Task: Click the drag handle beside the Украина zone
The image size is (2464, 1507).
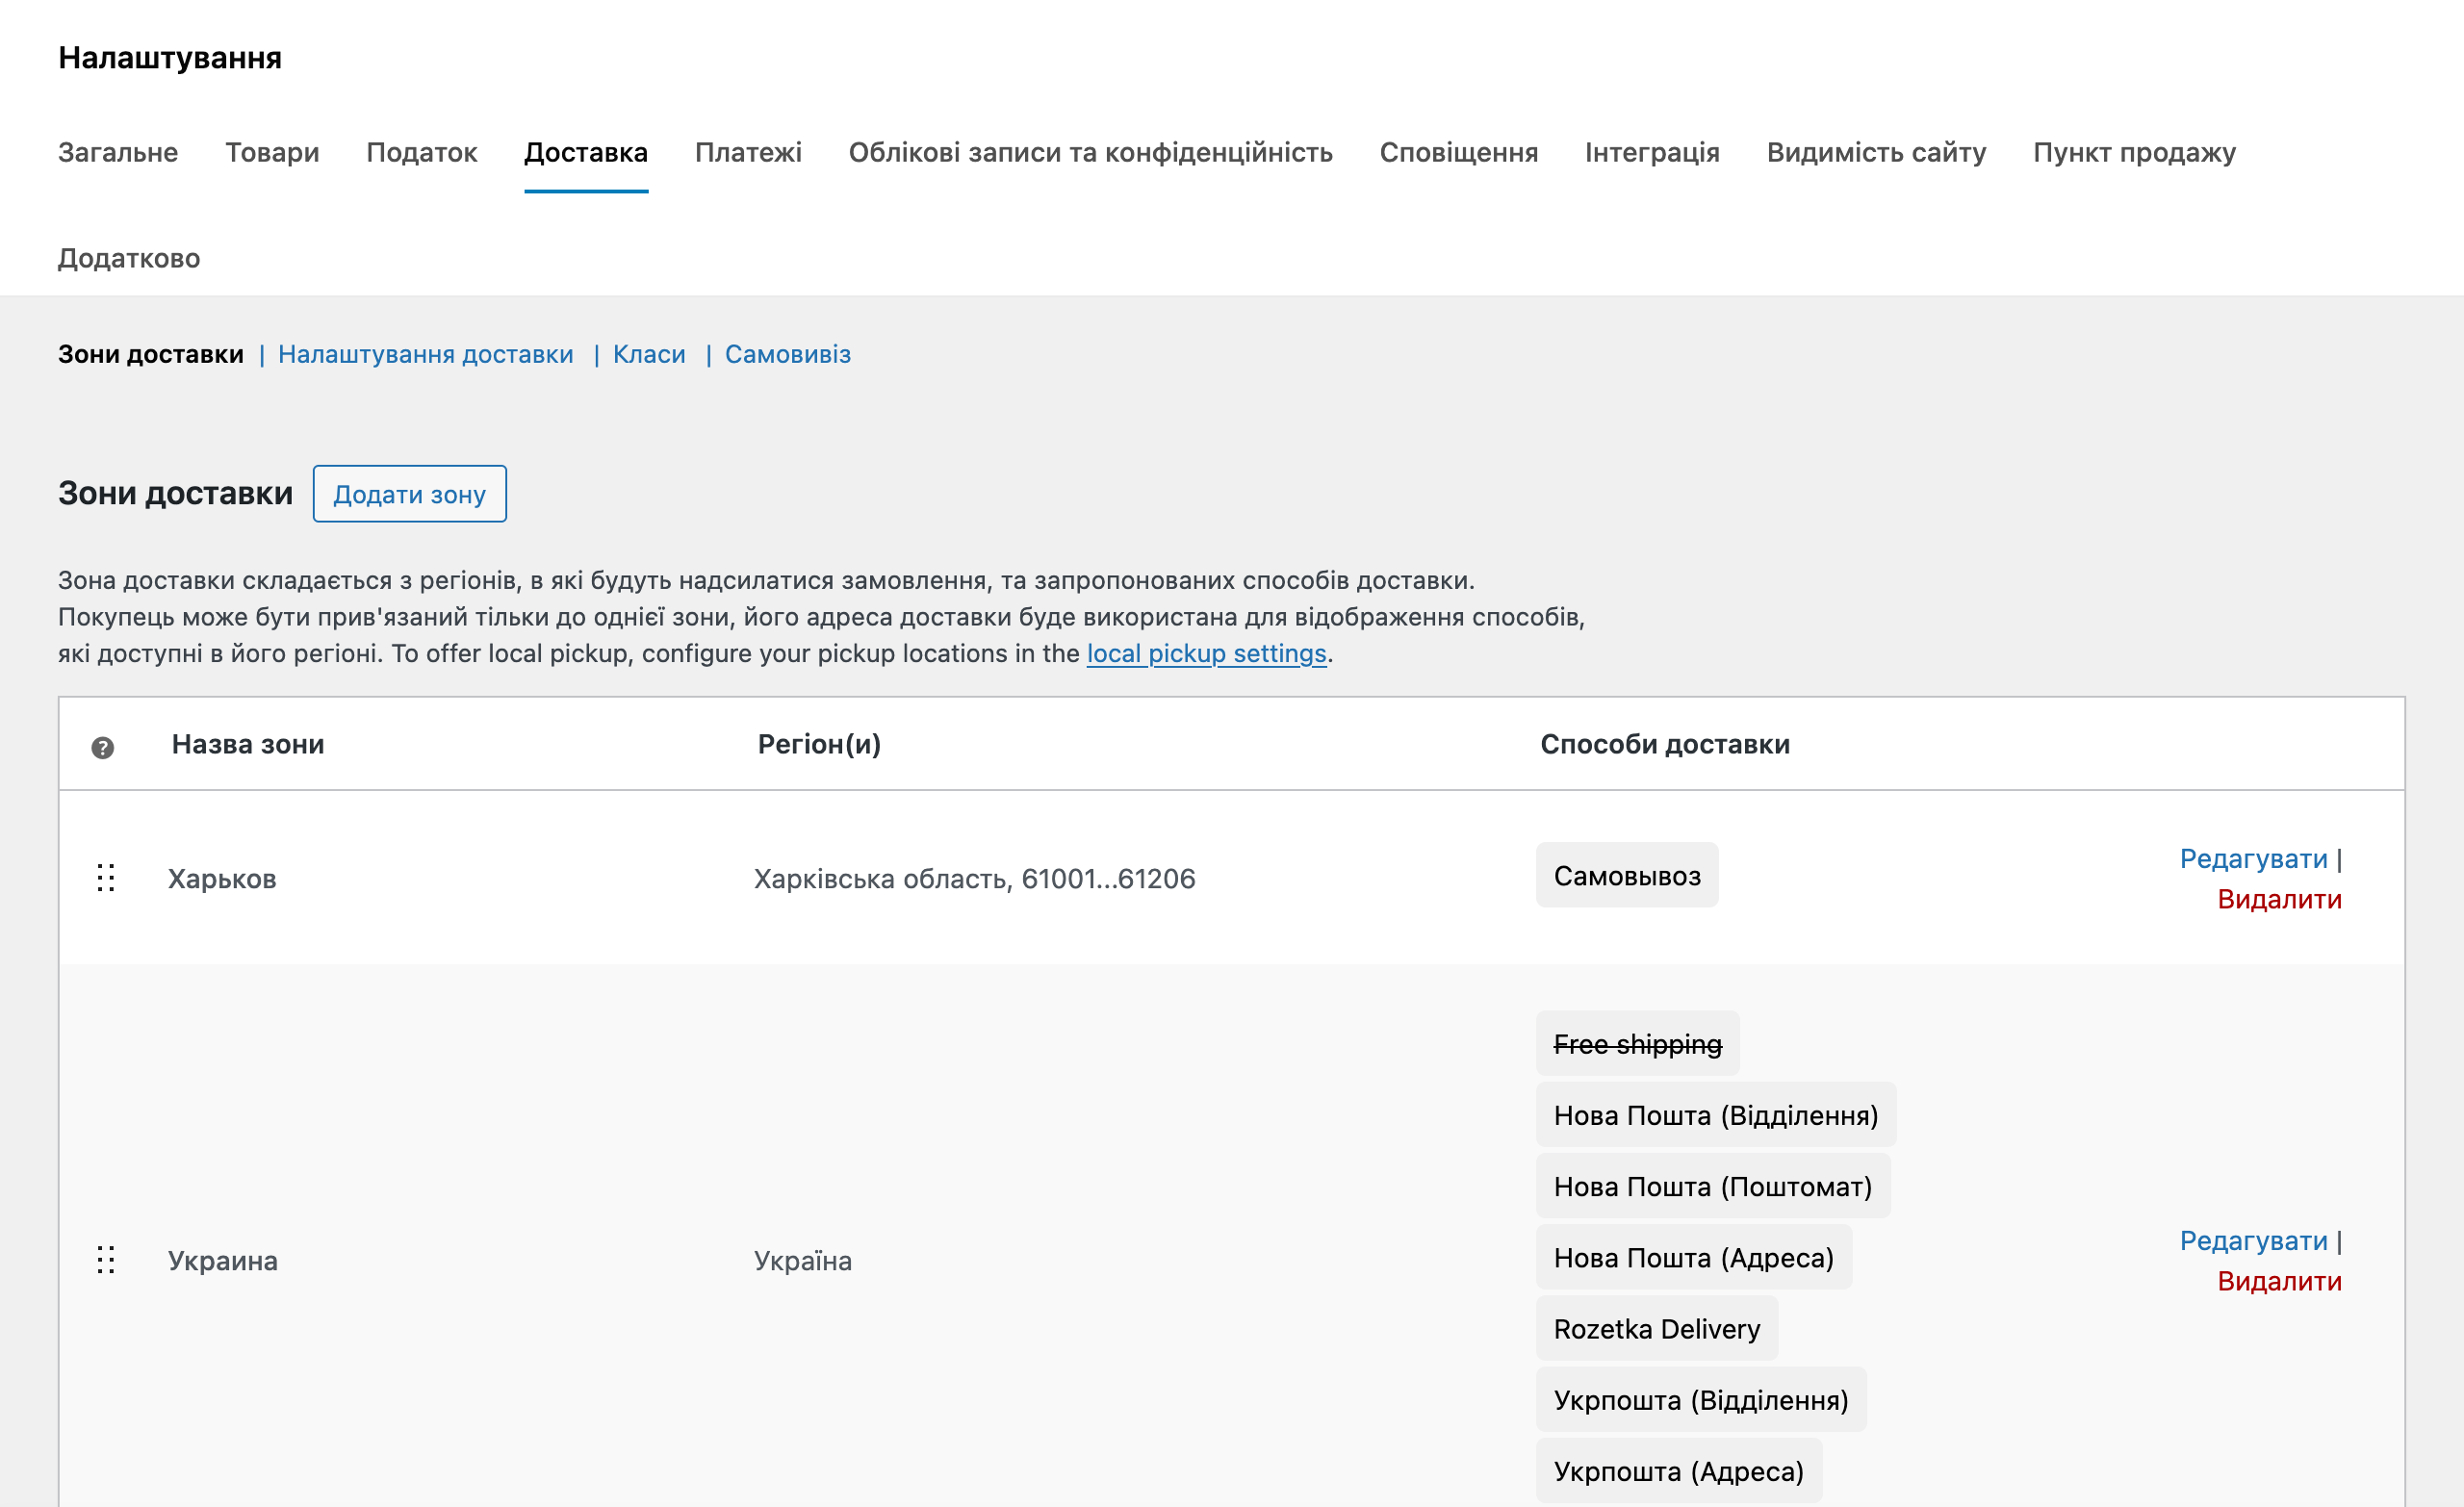Action: [x=107, y=1261]
